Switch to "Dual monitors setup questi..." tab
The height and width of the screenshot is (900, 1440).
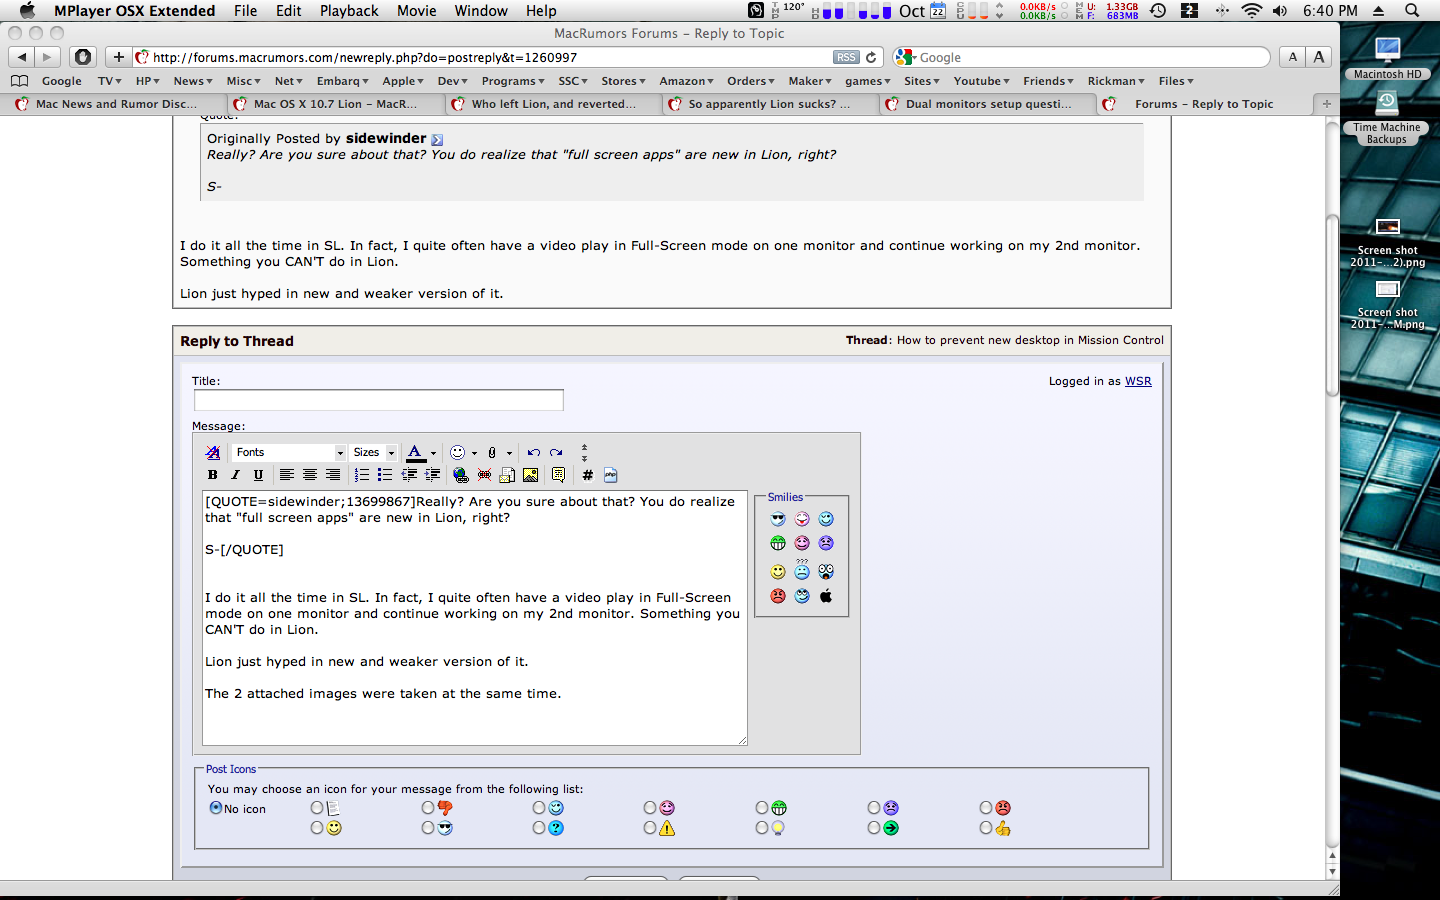pos(988,104)
